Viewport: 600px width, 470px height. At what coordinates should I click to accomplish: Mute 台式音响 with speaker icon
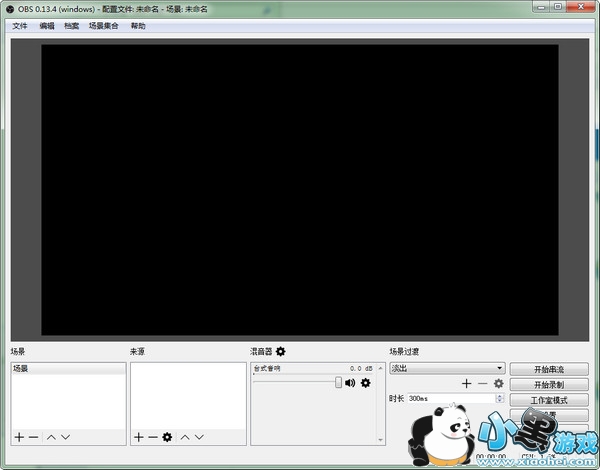350,383
